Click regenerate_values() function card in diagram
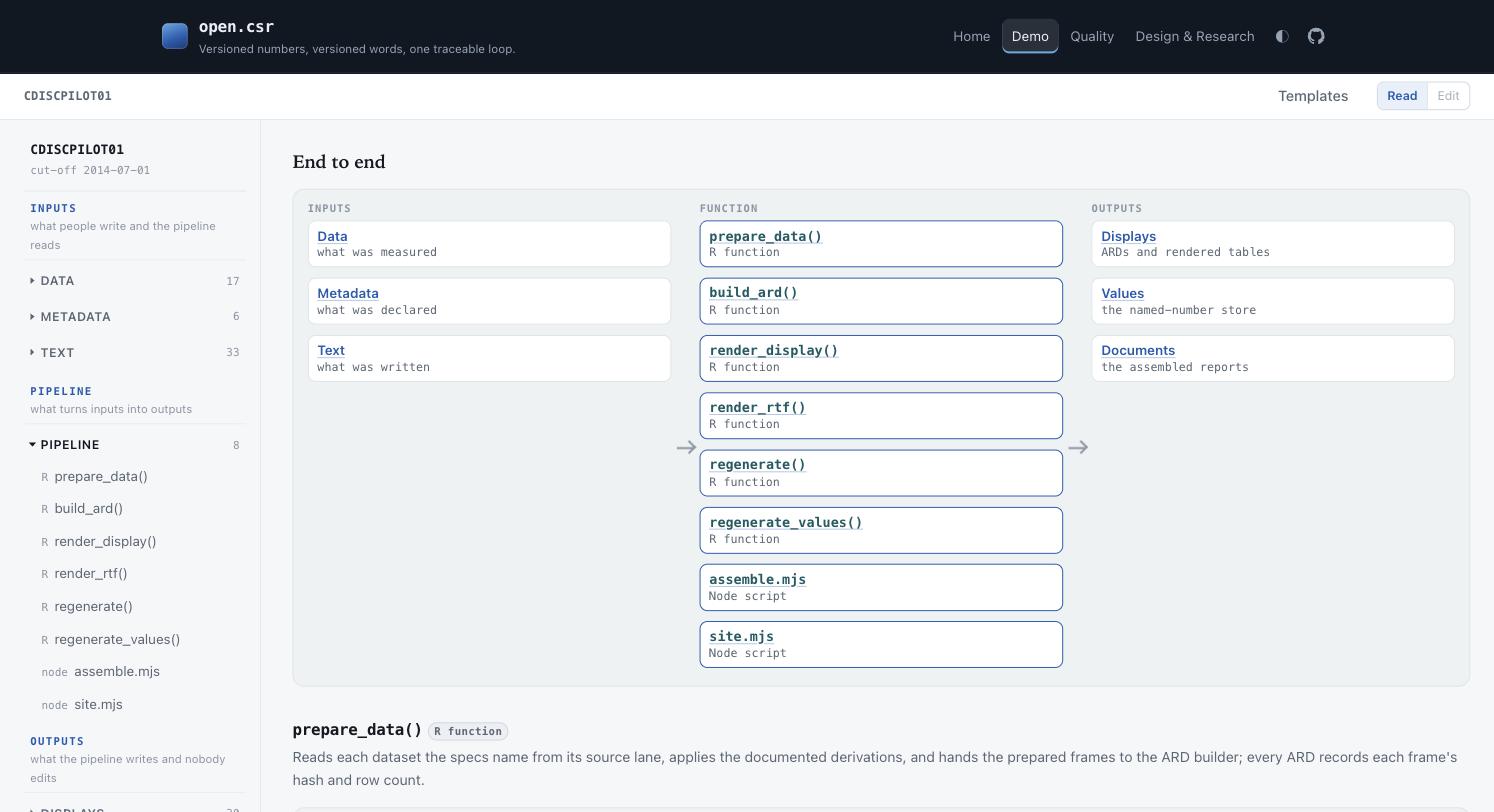Image resolution: width=1494 pixels, height=812 pixels. pos(881,530)
